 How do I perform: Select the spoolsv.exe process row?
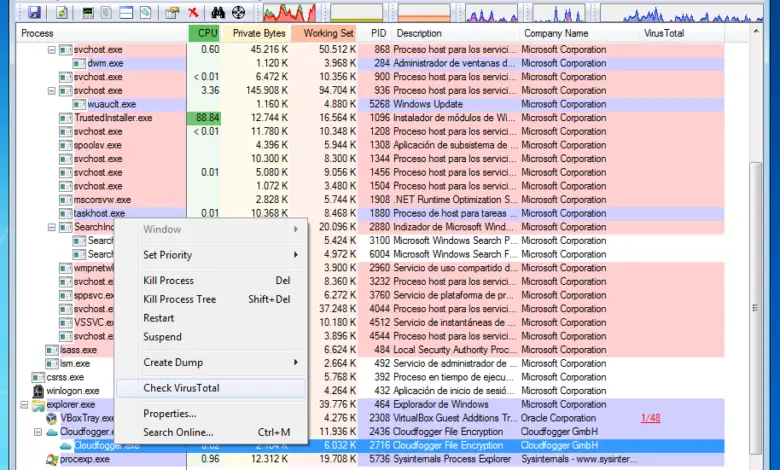point(370,145)
